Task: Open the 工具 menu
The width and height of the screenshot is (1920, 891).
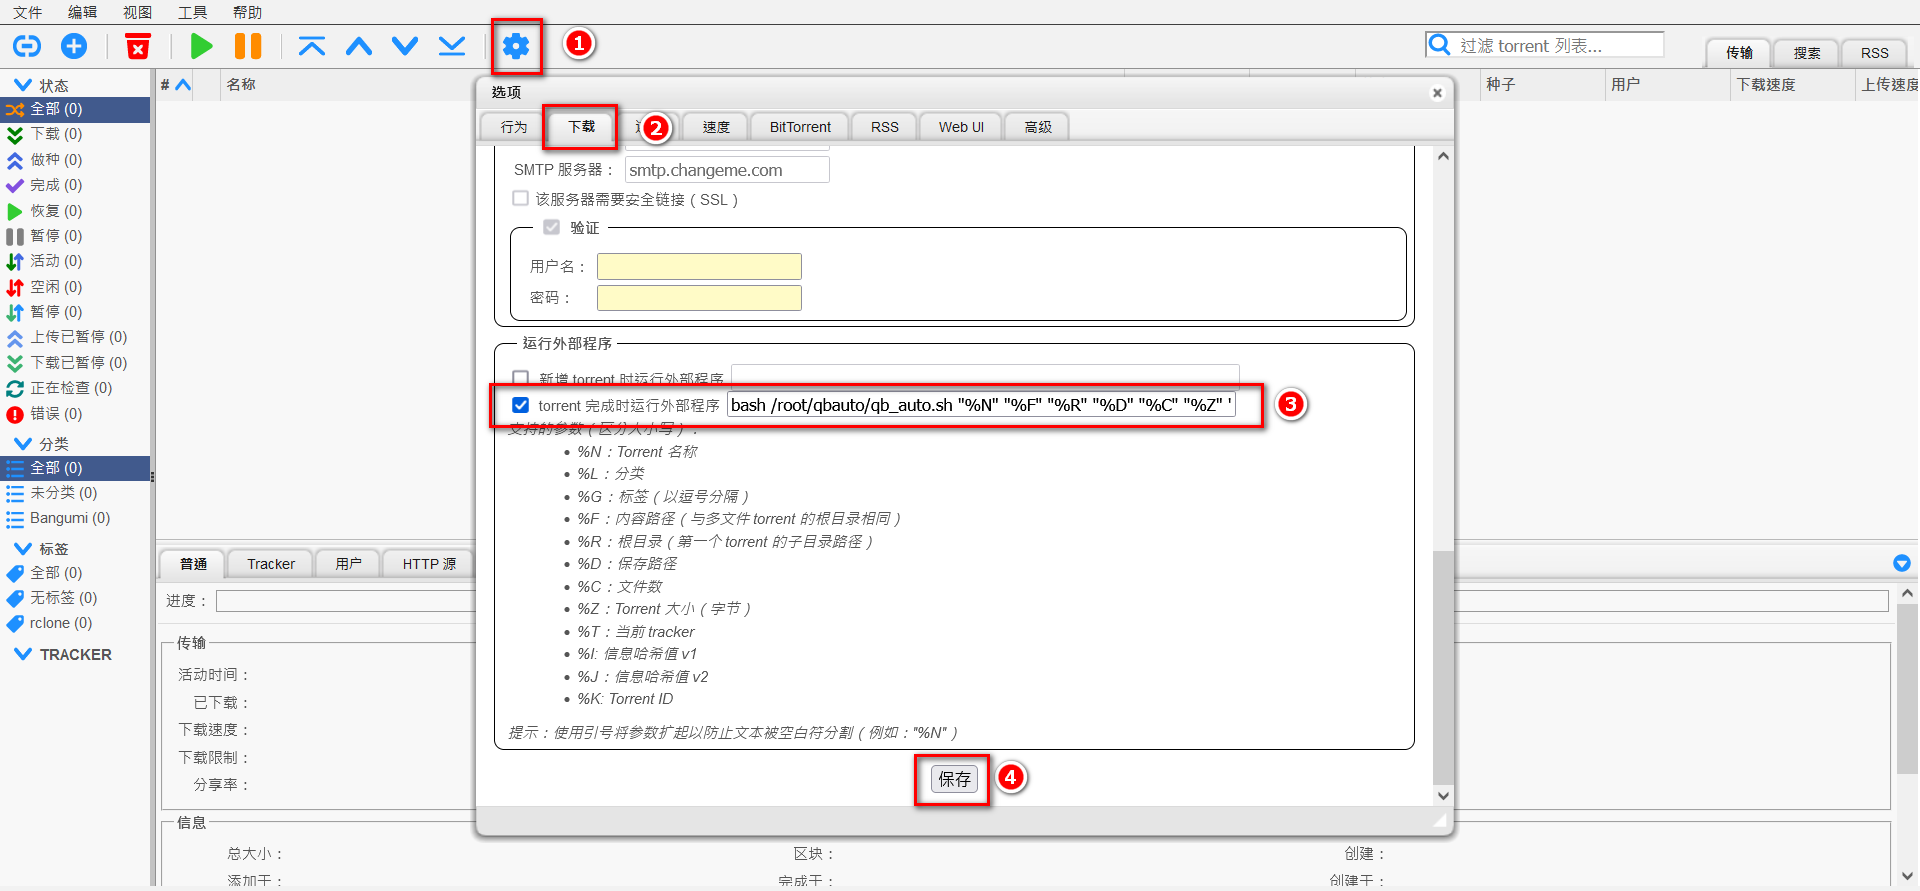Action: point(192,12)
